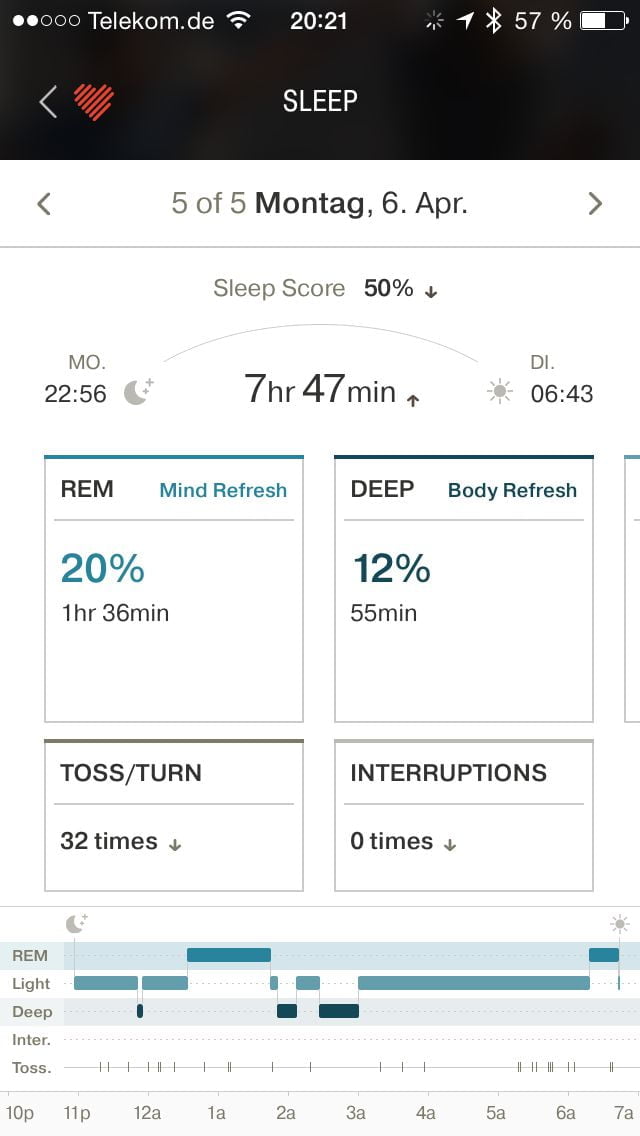Tap the bedtime moon icon near 22:56

pyautogui.click(x=138, y=392)
